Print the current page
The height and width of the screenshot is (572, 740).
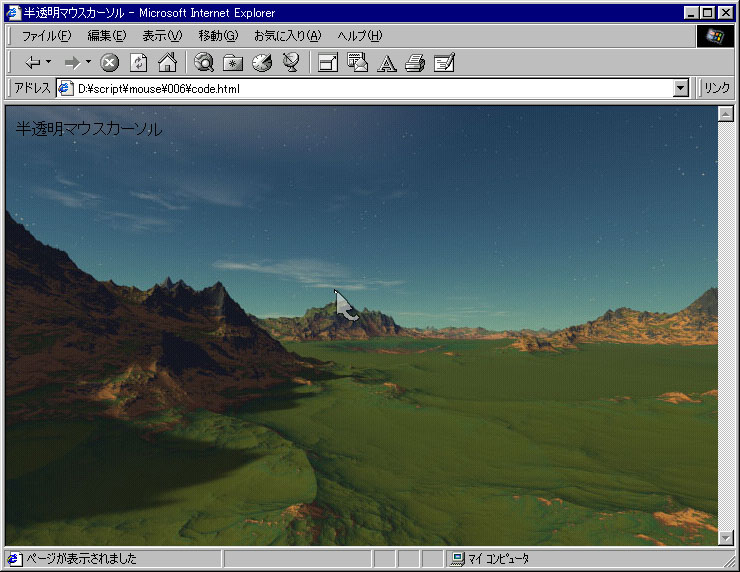point(415,63)
